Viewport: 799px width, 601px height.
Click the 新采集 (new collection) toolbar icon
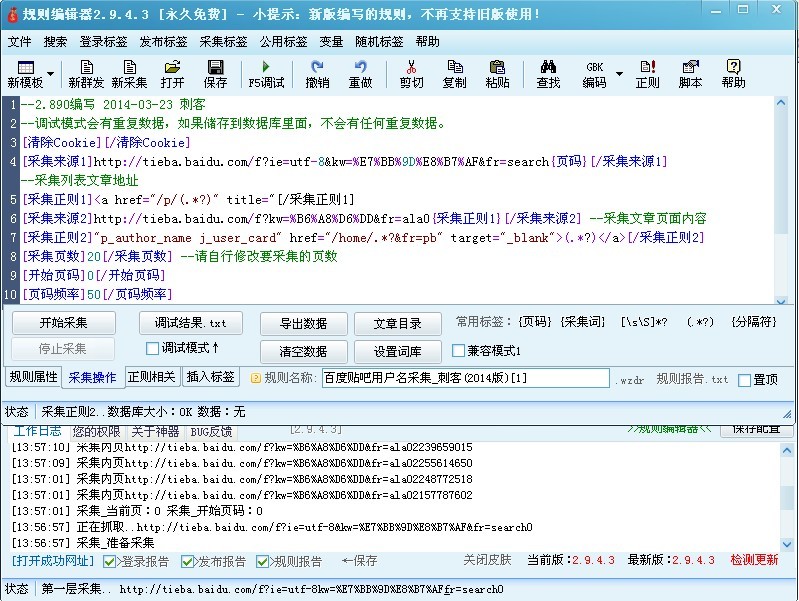[x=129, y=74]
